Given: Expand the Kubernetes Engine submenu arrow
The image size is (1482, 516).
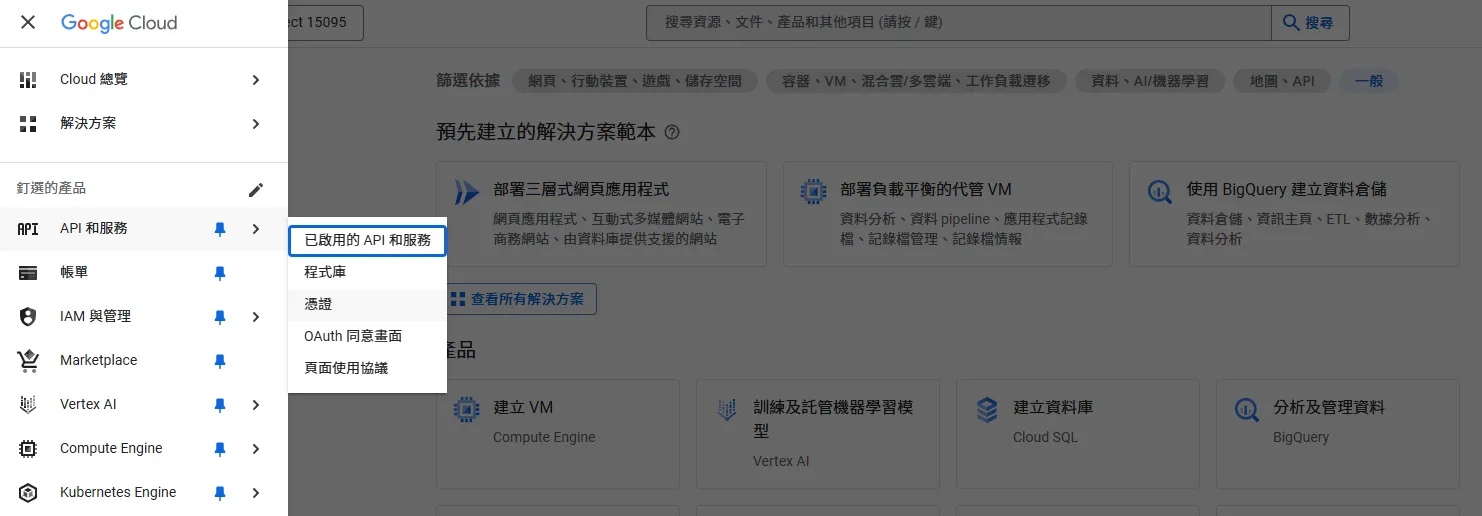Looking at the screenshot, I should point(256,493).
